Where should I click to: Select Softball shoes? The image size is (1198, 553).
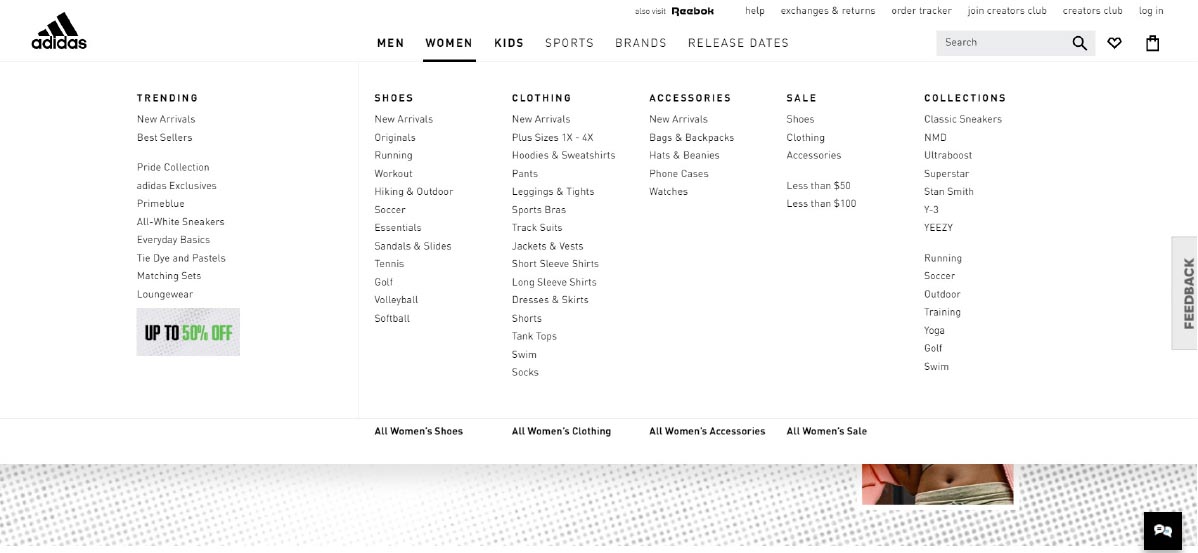point(392,319)
